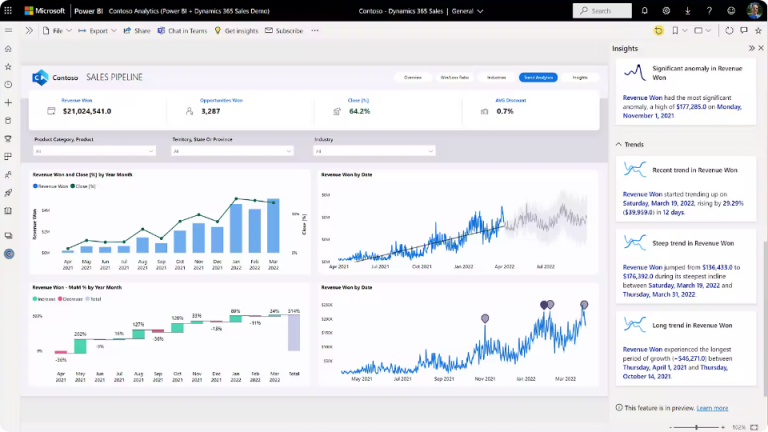Collapse the Trends section

[x=619, y=144]
